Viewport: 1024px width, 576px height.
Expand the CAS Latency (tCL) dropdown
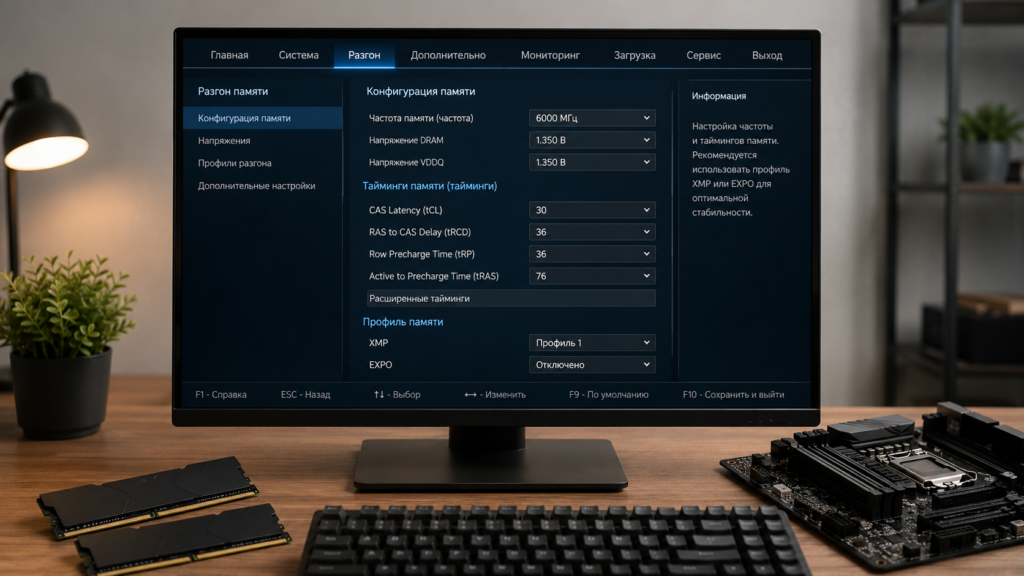592,210
